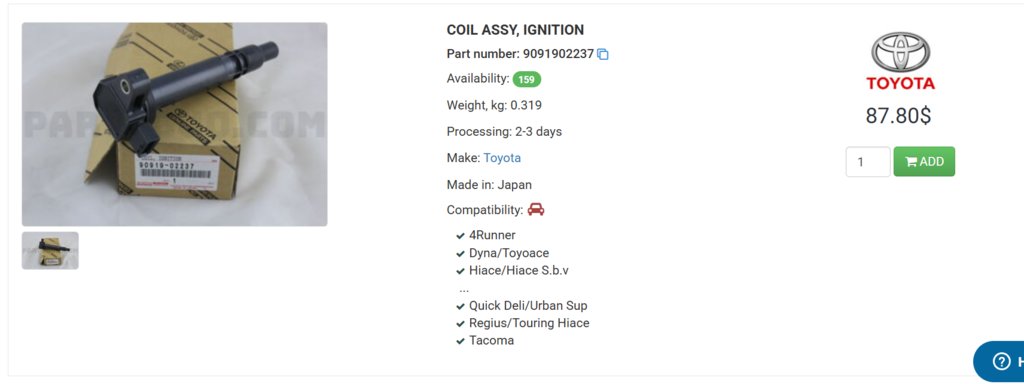
Task: Select Hiace/Hiace S.b.v compatibility entry
Action: [519, 270]
